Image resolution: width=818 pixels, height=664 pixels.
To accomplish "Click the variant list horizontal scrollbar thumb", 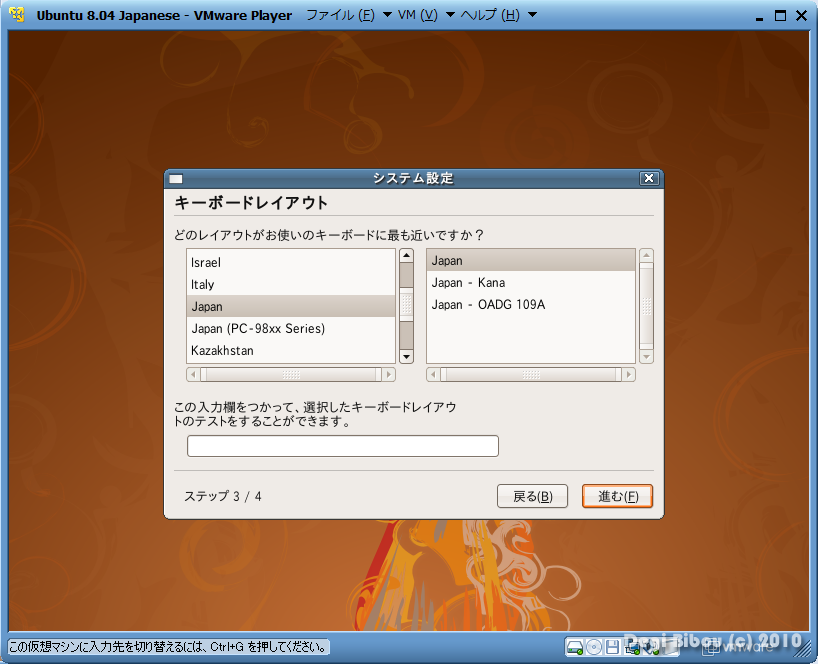I will (x=531, y=374).
